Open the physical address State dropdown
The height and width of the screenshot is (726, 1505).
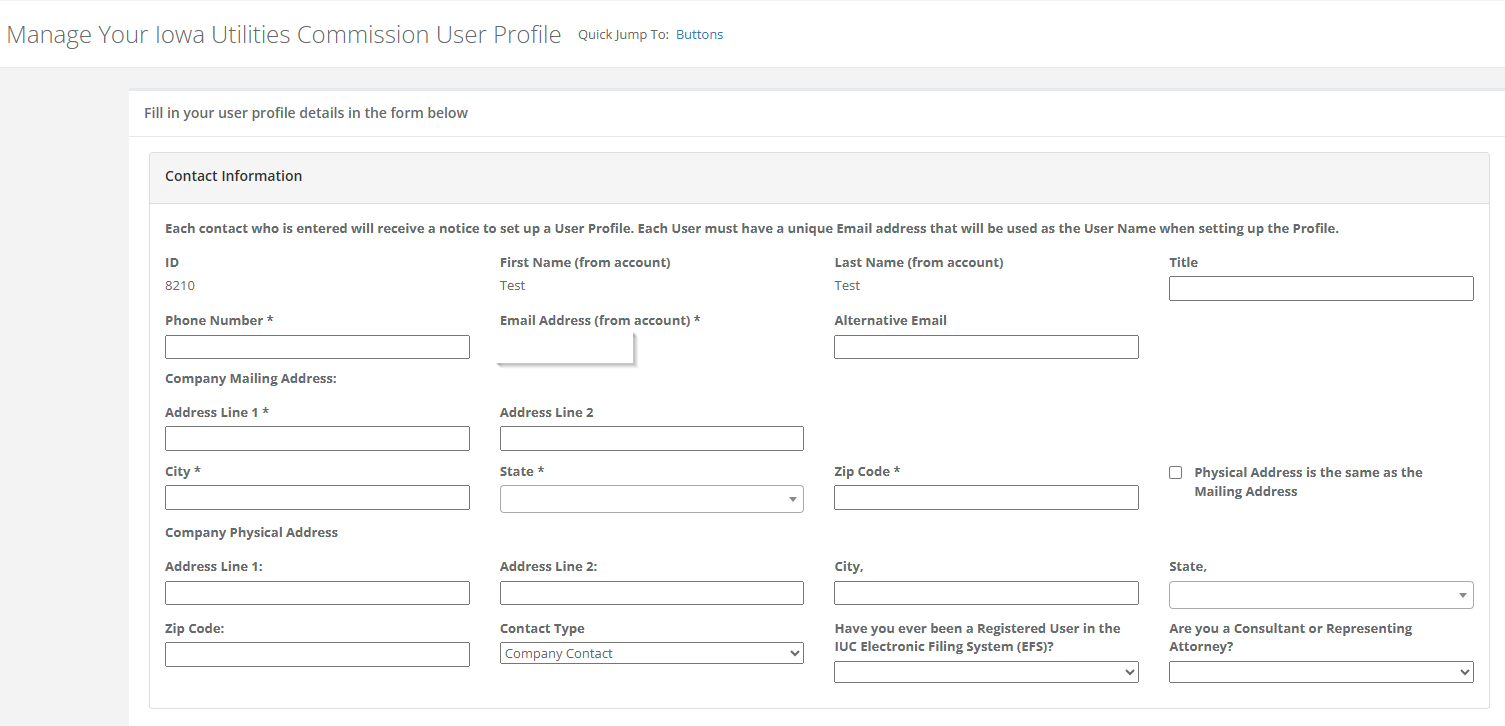click(1320, 595)
